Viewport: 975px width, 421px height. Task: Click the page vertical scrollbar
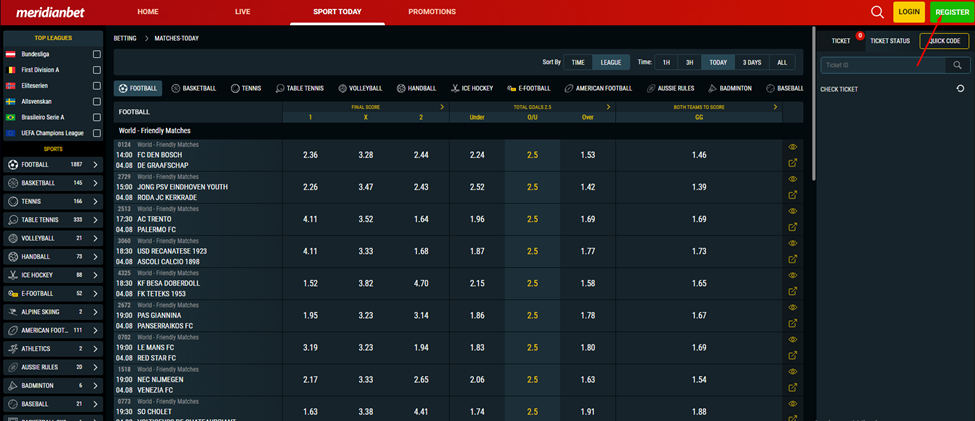(x=813, y=103)
